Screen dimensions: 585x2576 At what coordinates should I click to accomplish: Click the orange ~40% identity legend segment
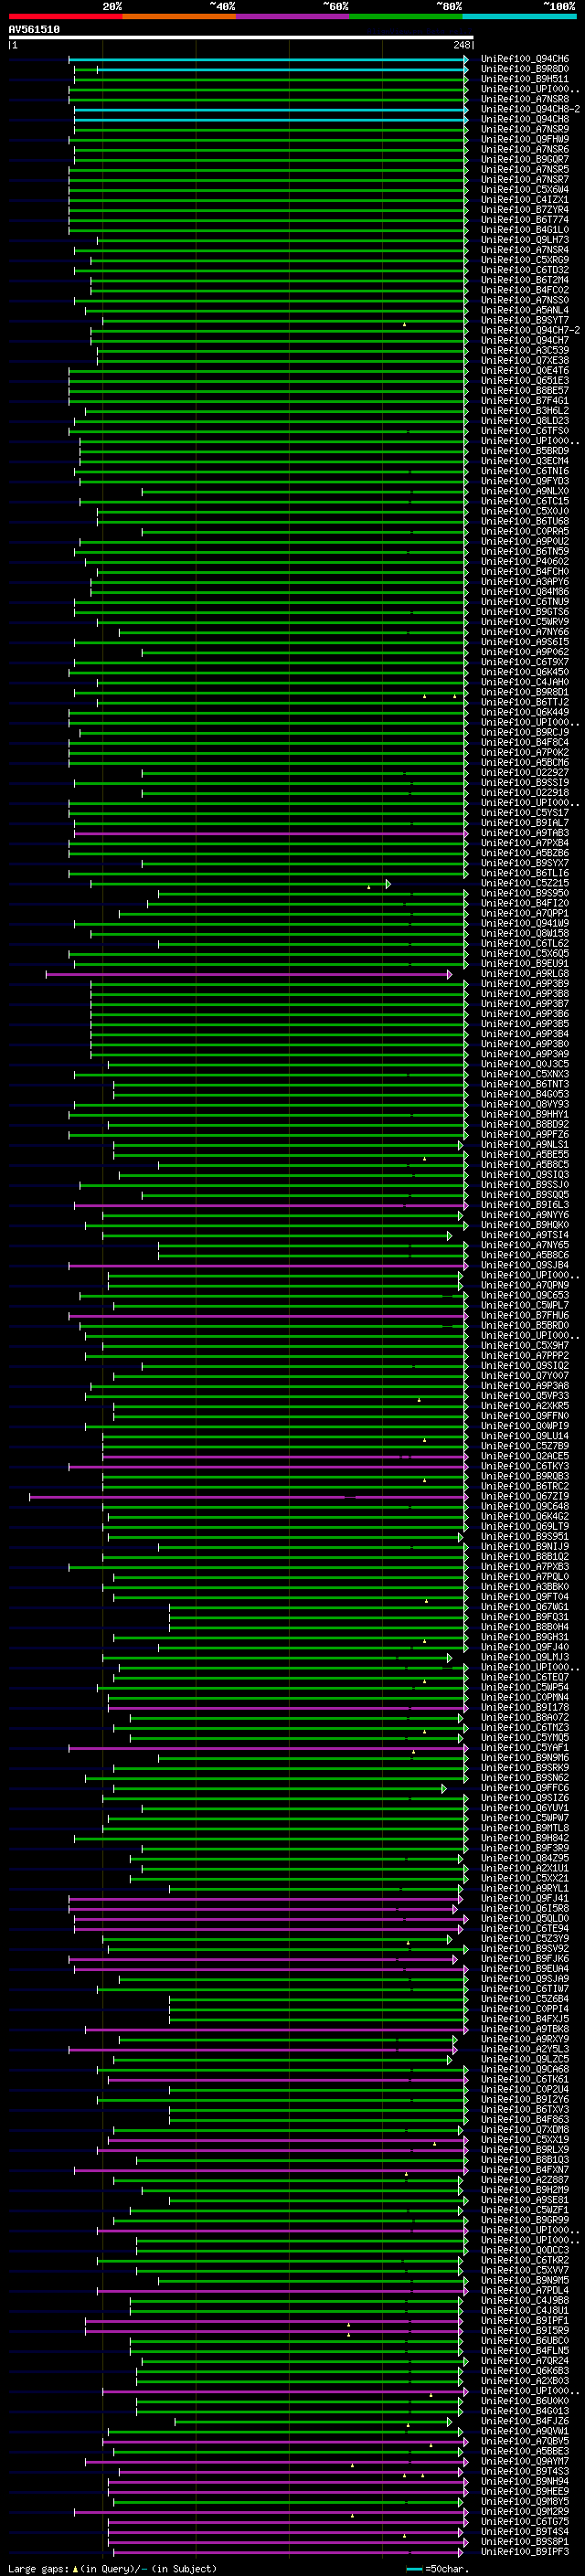[x=179, y=16]
